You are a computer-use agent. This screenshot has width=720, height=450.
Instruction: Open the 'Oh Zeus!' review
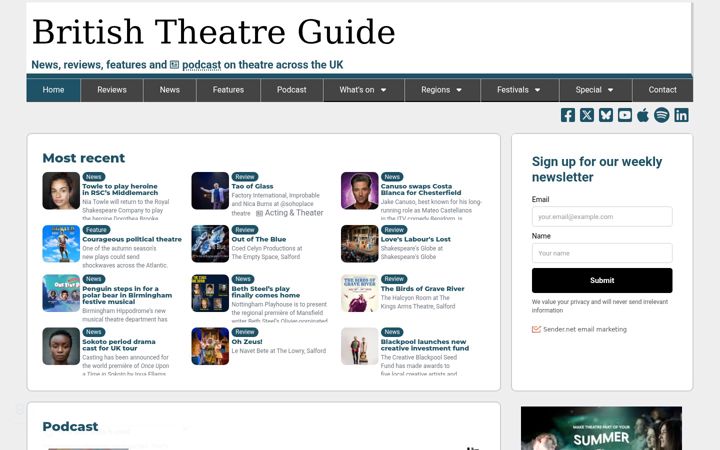(247, 342)
